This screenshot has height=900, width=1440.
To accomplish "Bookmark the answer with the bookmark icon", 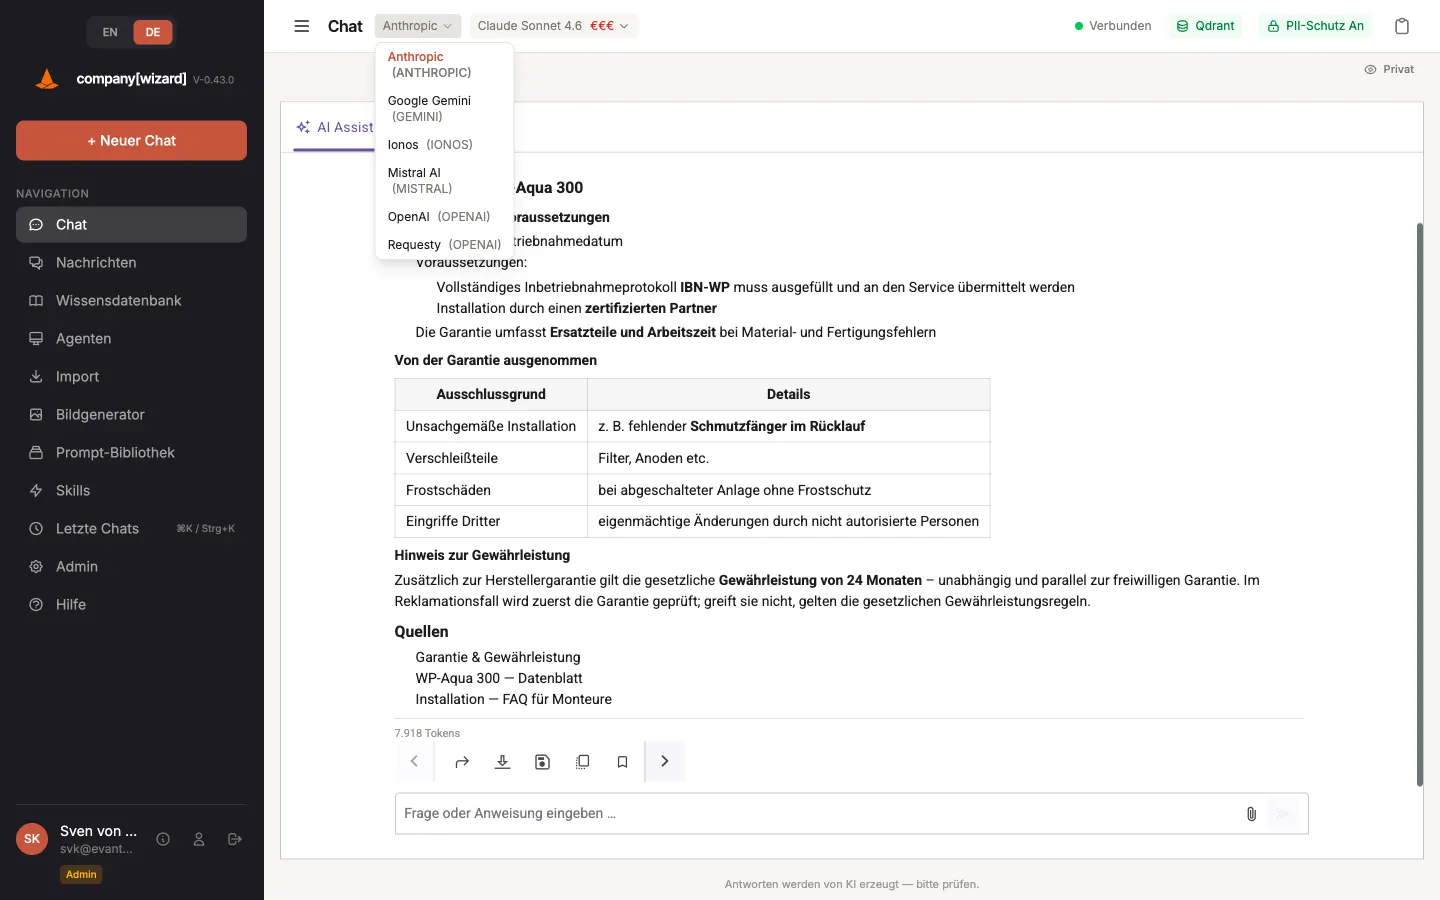I will (x=622, y=762).
